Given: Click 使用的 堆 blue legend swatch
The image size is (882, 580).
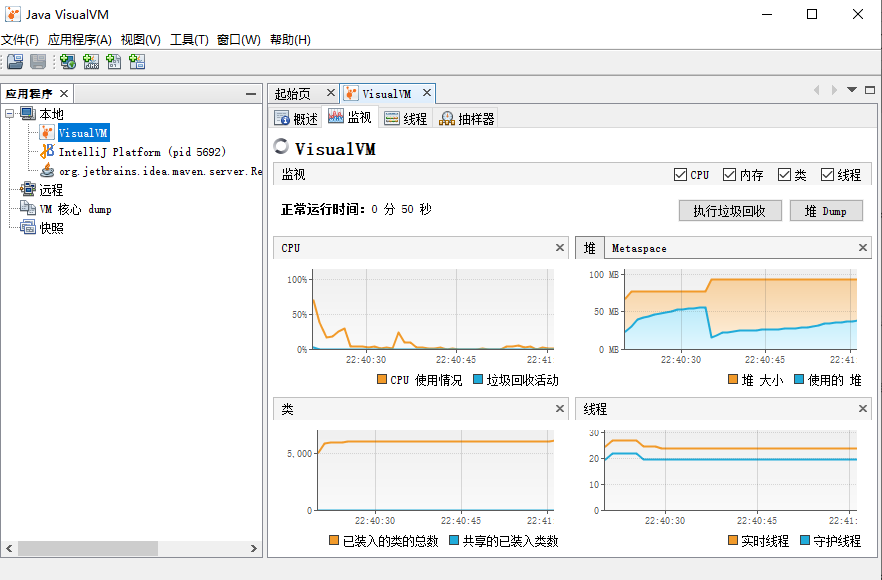Looking at the screenshot, I should [x=799, y=379].
